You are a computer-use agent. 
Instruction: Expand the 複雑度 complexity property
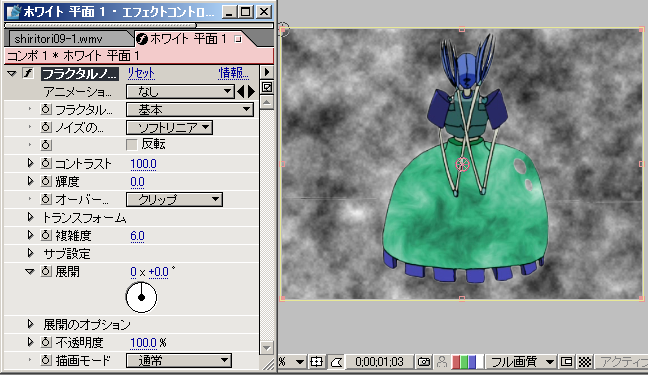point(30,235)
